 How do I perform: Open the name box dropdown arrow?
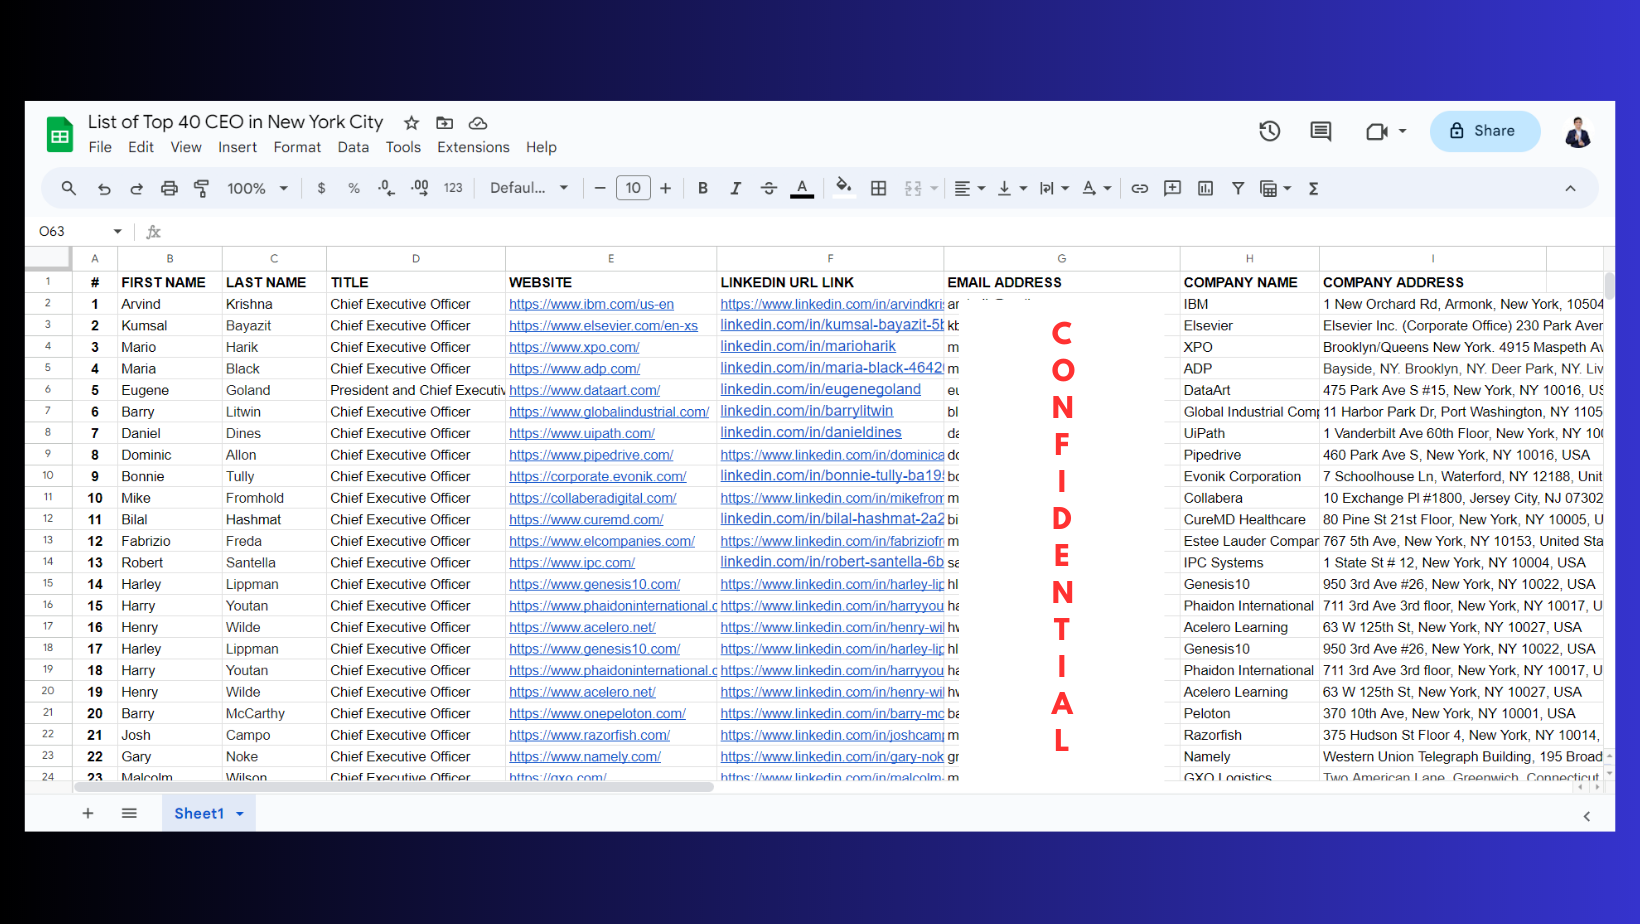[118, 231]
